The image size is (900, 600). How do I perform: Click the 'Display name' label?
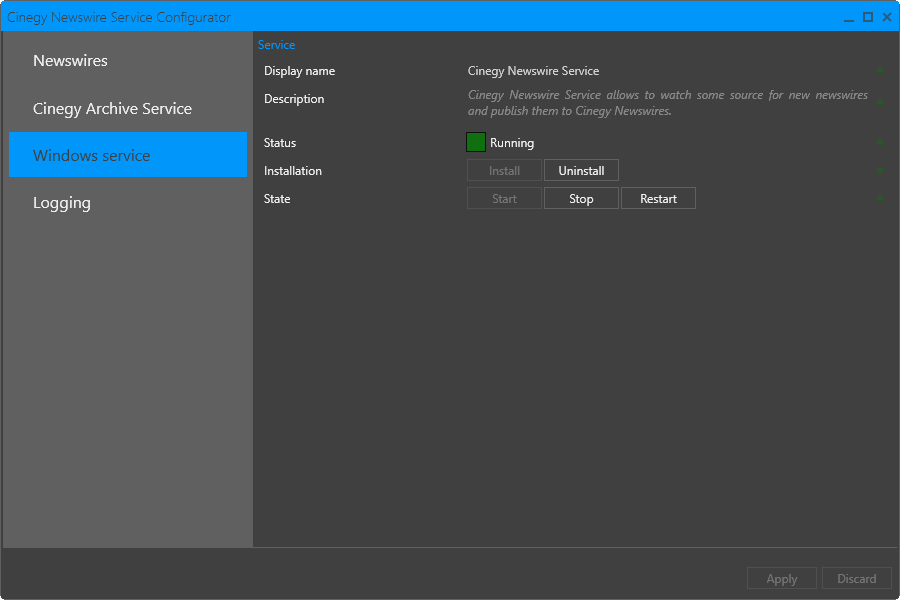299,71
